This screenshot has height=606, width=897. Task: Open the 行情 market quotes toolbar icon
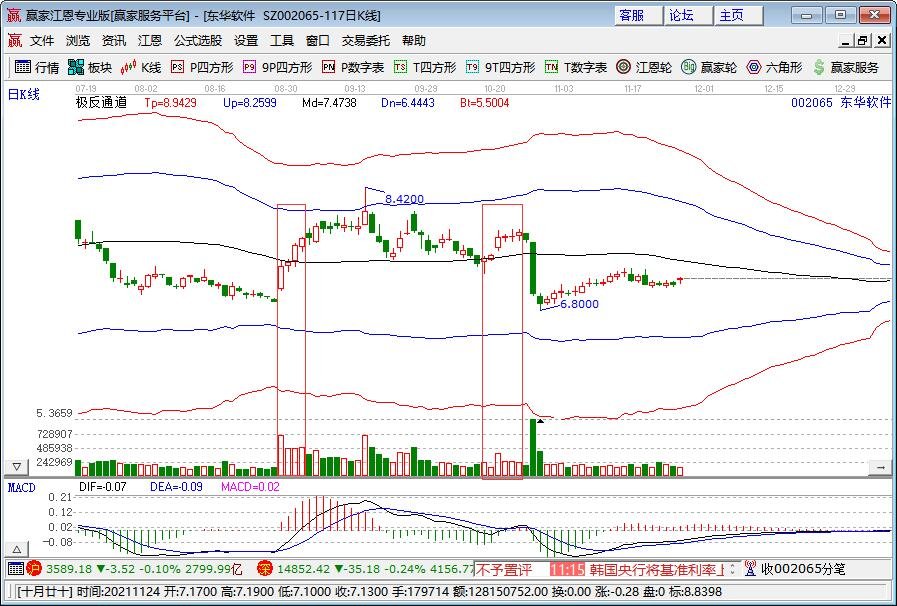[x=37, y=68]
